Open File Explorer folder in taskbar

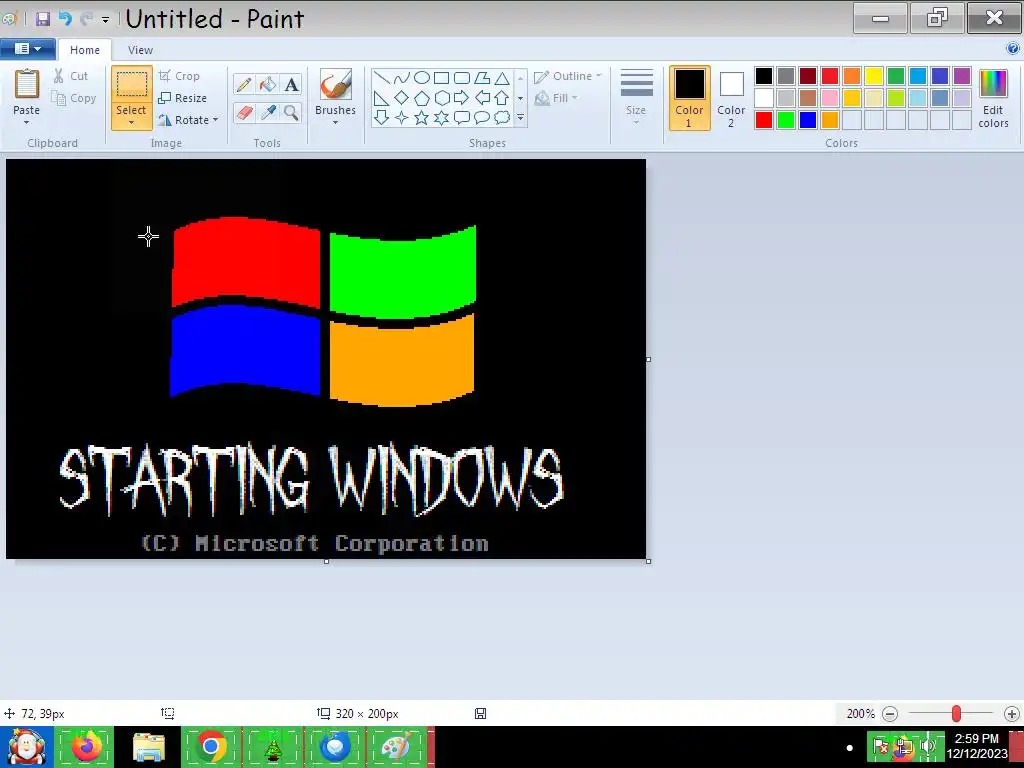[149, 746]
